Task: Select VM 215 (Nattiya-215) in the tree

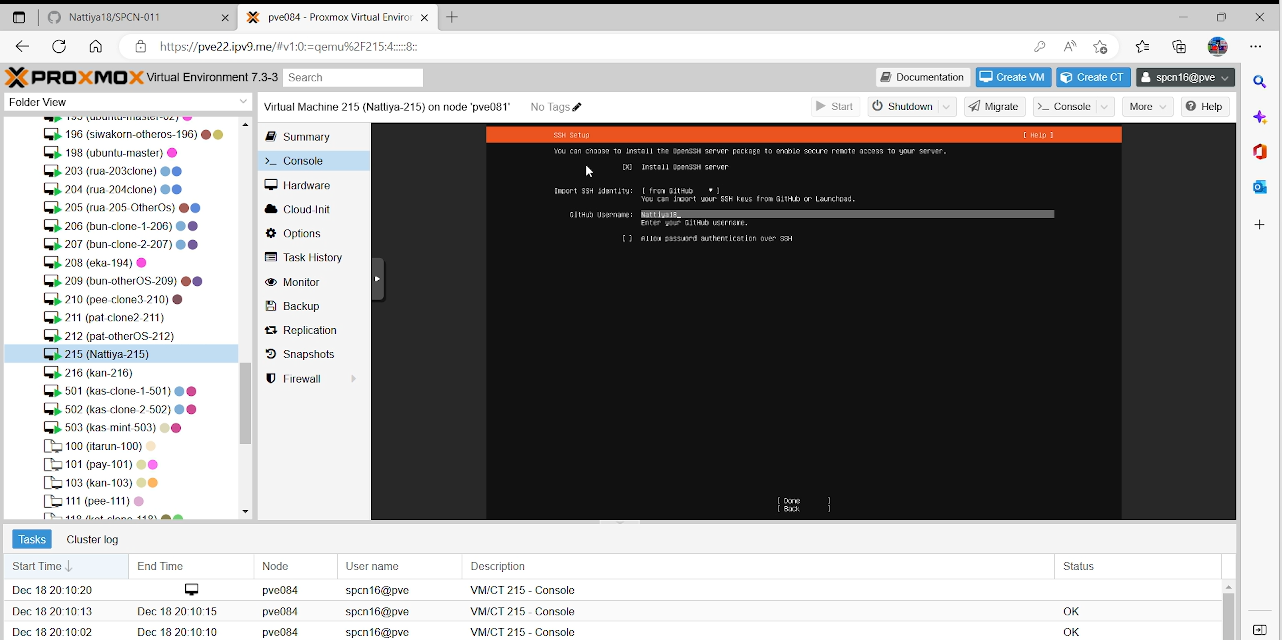Action: (121, 354)
